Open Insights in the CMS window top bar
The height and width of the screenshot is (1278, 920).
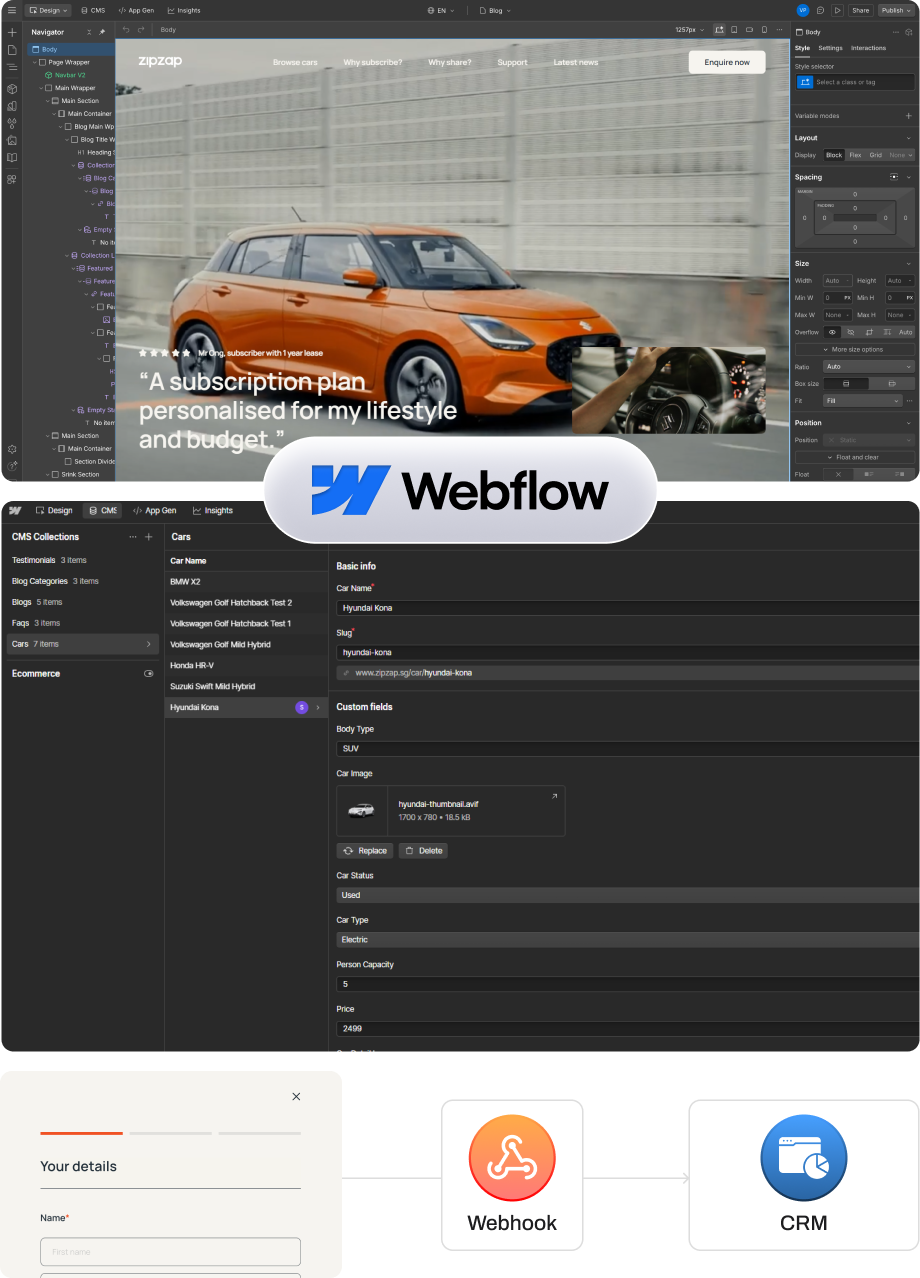coord(213,510)
